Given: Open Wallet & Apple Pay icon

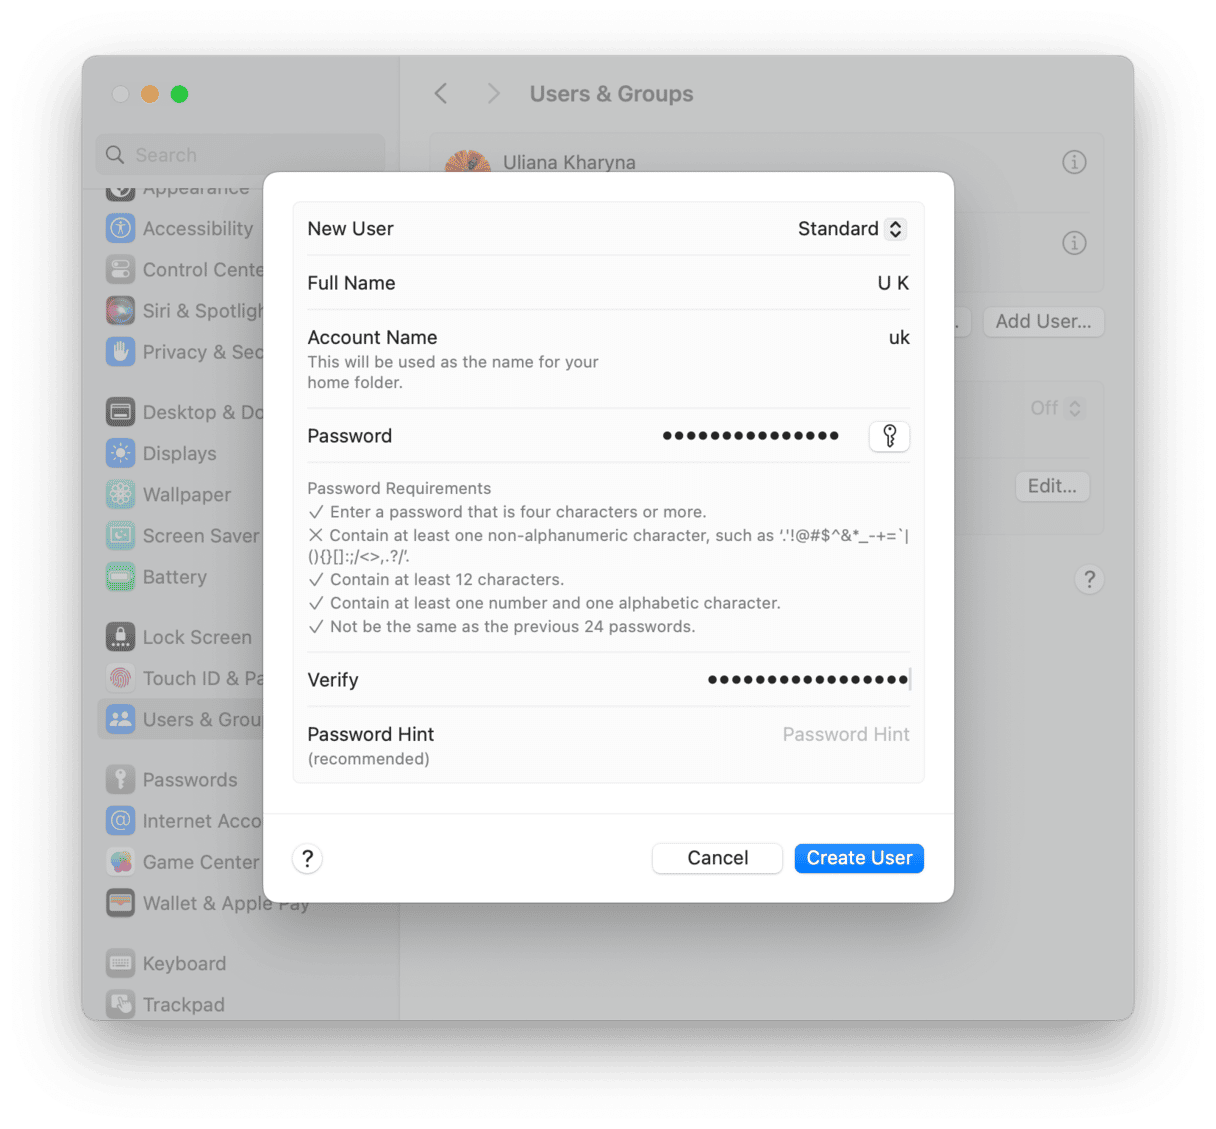Looking at the screenshot, I should [x=120, y=902].
